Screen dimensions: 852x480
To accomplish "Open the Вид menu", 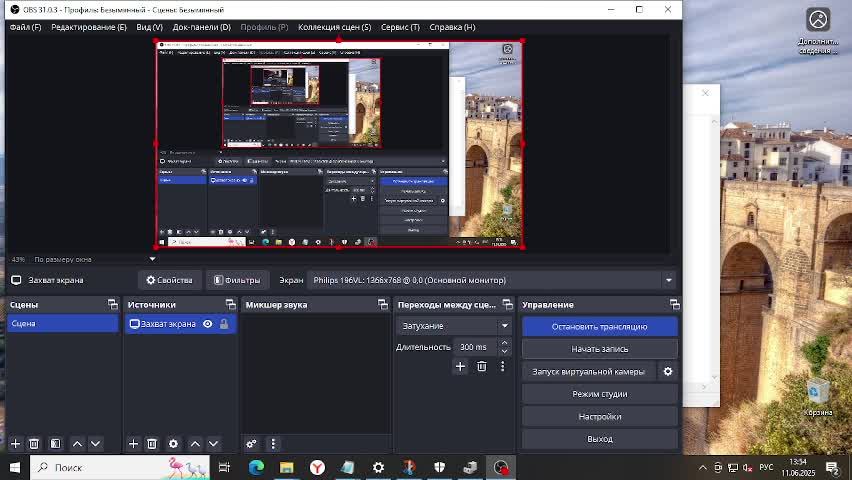I will (x=149, y=27).
